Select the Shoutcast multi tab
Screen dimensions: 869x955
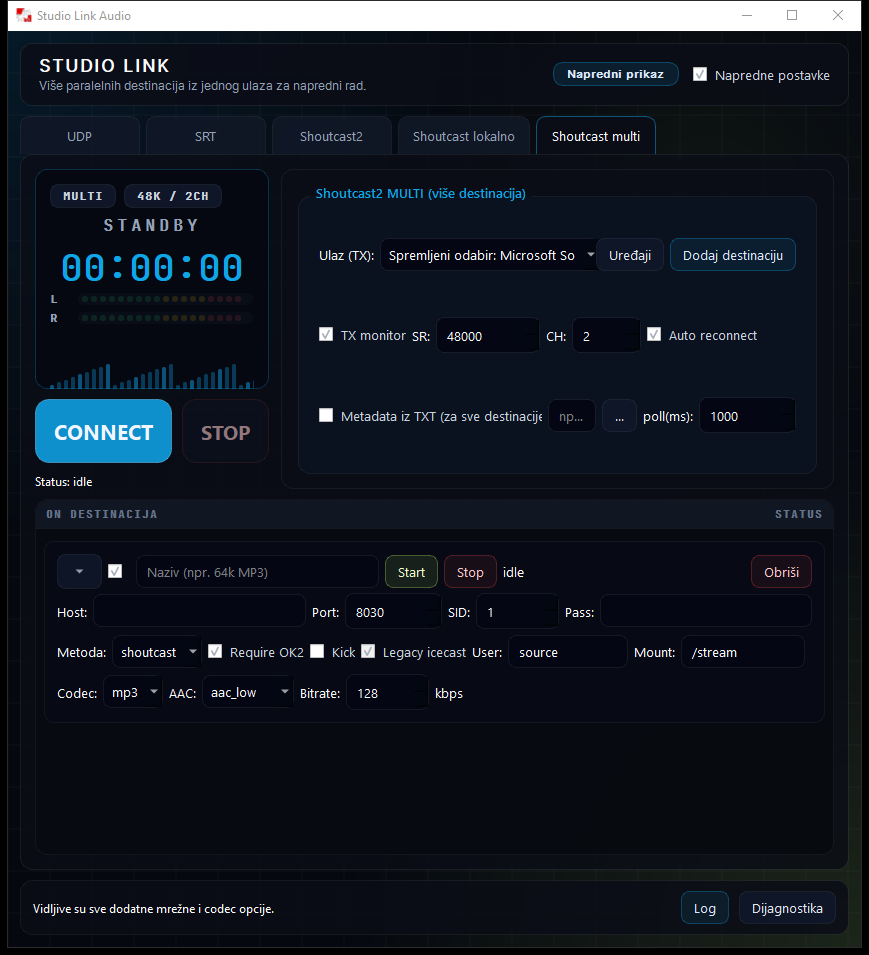point(596,136)
